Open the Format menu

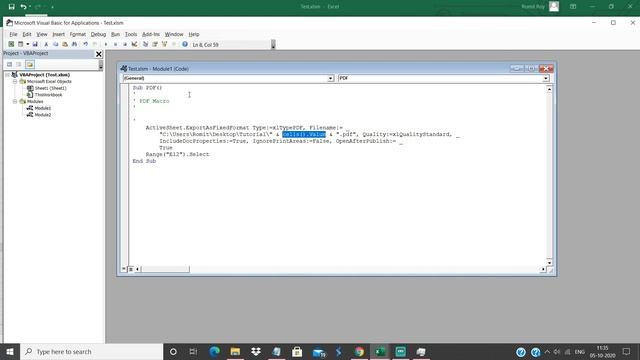point(78,34)
